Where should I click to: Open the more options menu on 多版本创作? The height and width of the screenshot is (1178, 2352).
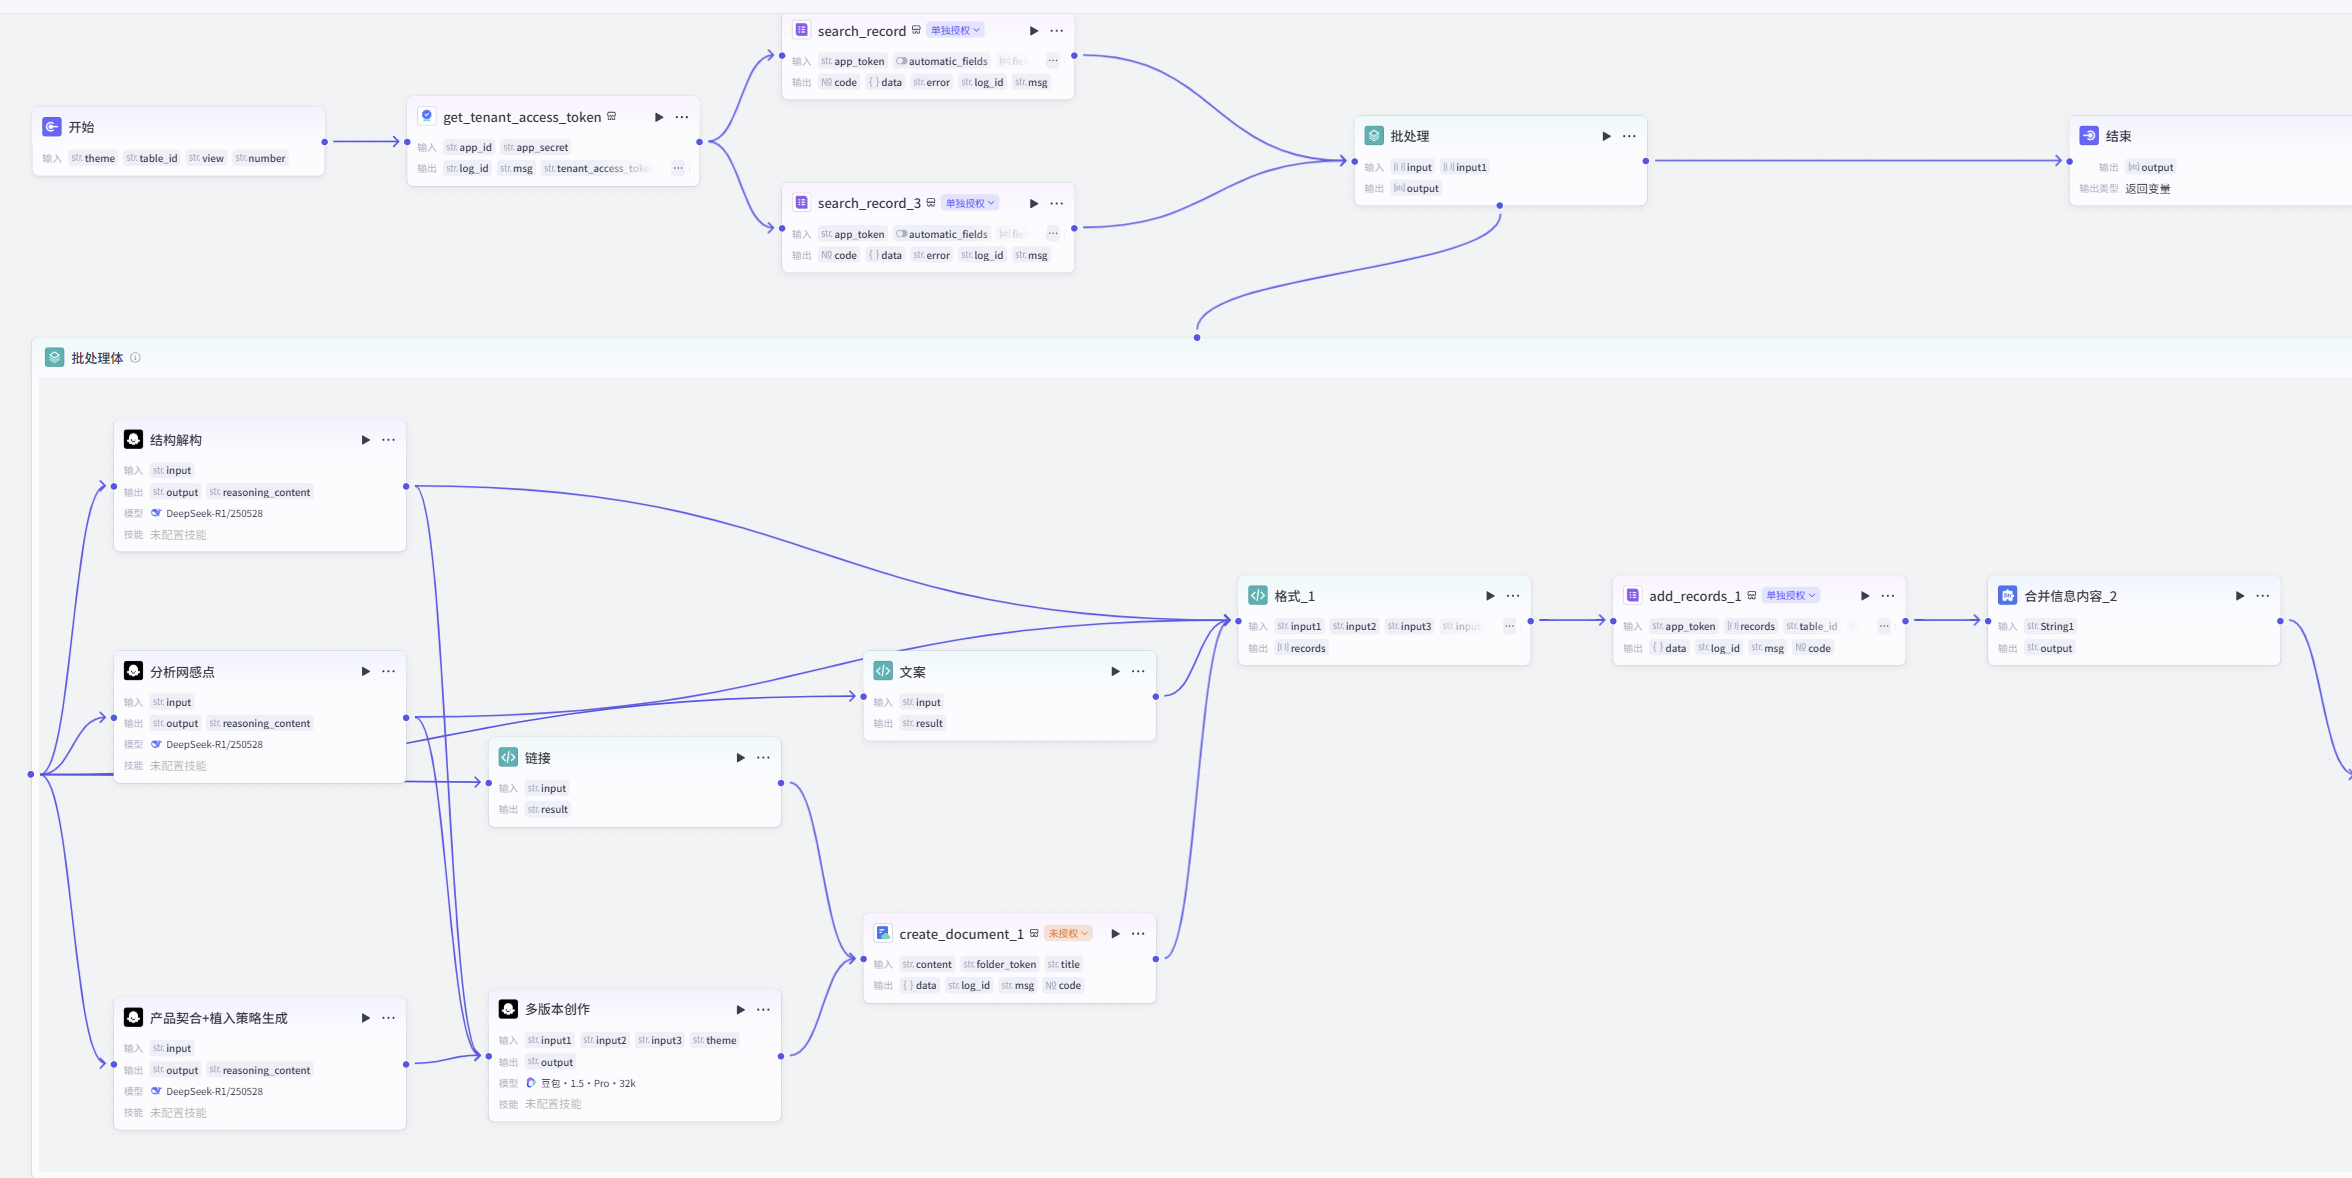(x=764, y=1010)
